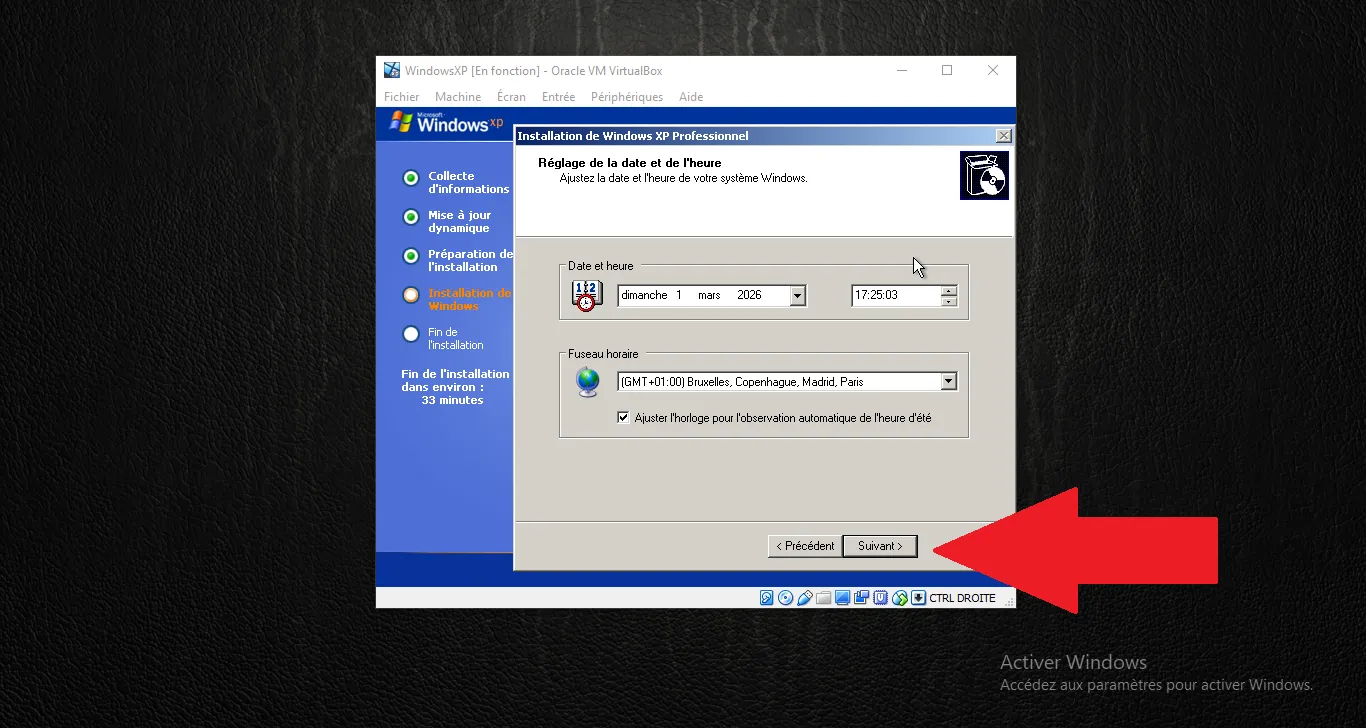Click the Suivant button
This screenshot has width=1366, height=728.
click(880, 546)
